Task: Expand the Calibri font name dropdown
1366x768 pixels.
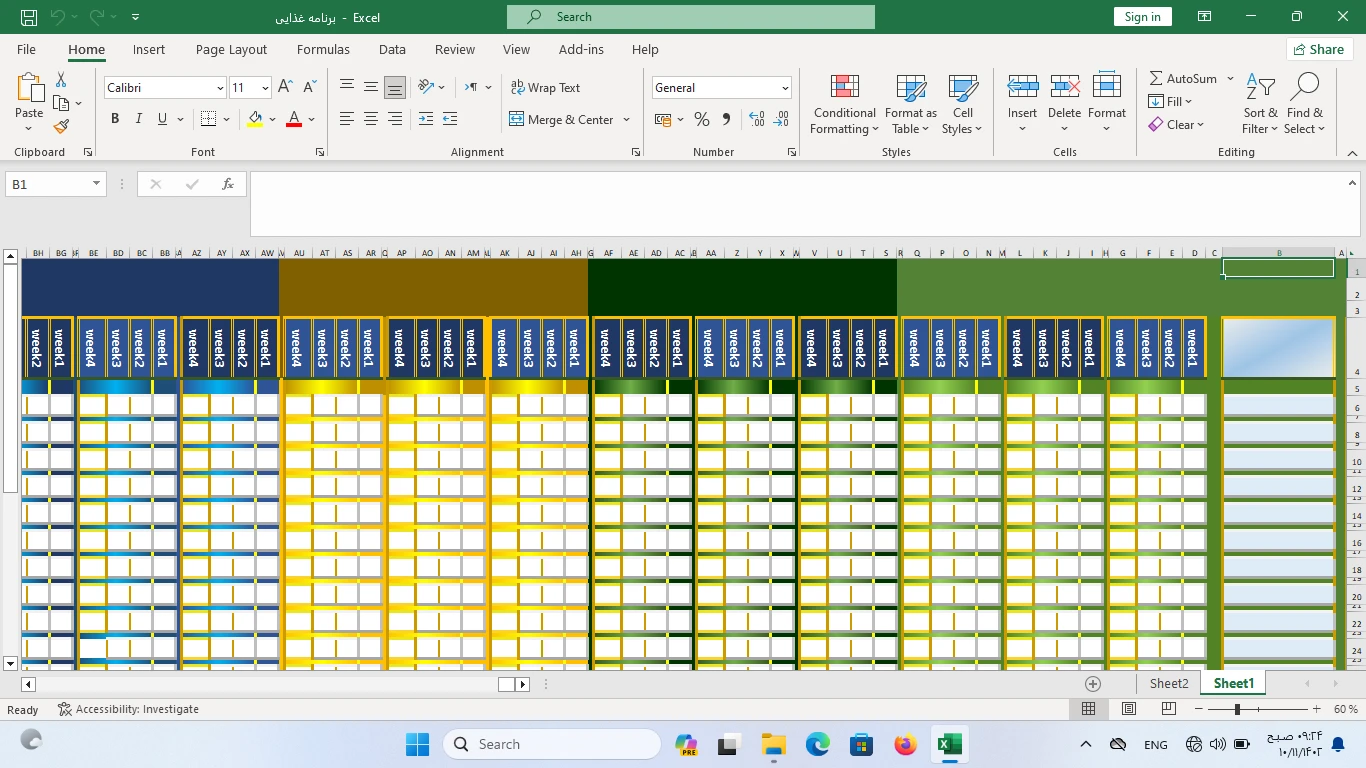Action: tap(220, 88)
